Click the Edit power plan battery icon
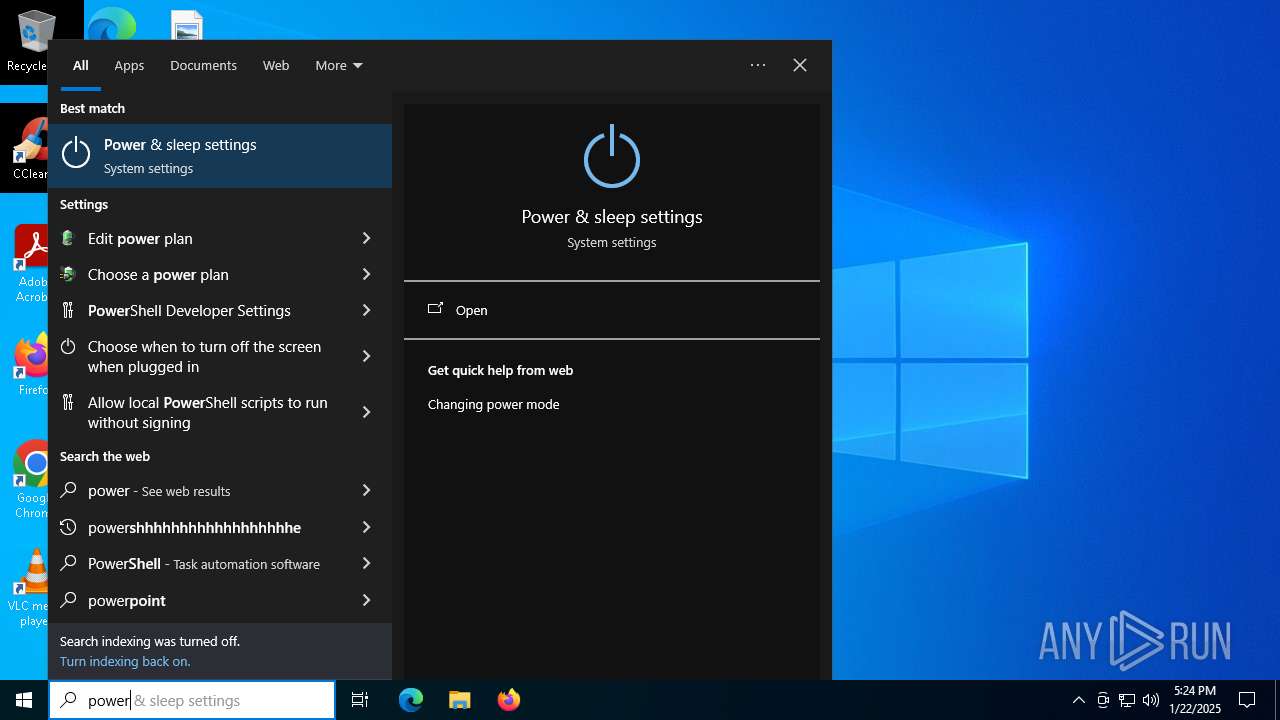Viewport: 1280px width, 720px height. pos(68,238)
